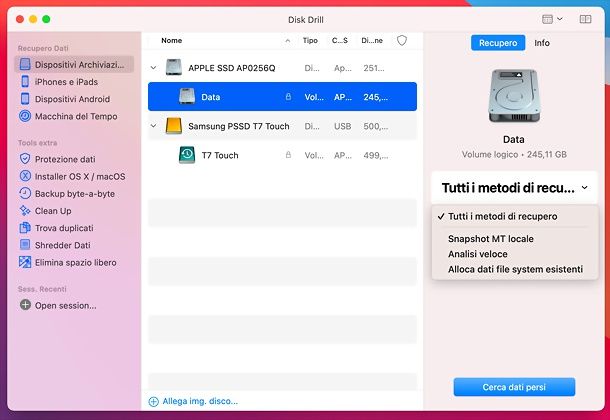
Task: Open Macchina del Tempo icon
Action: coord(25,116)
